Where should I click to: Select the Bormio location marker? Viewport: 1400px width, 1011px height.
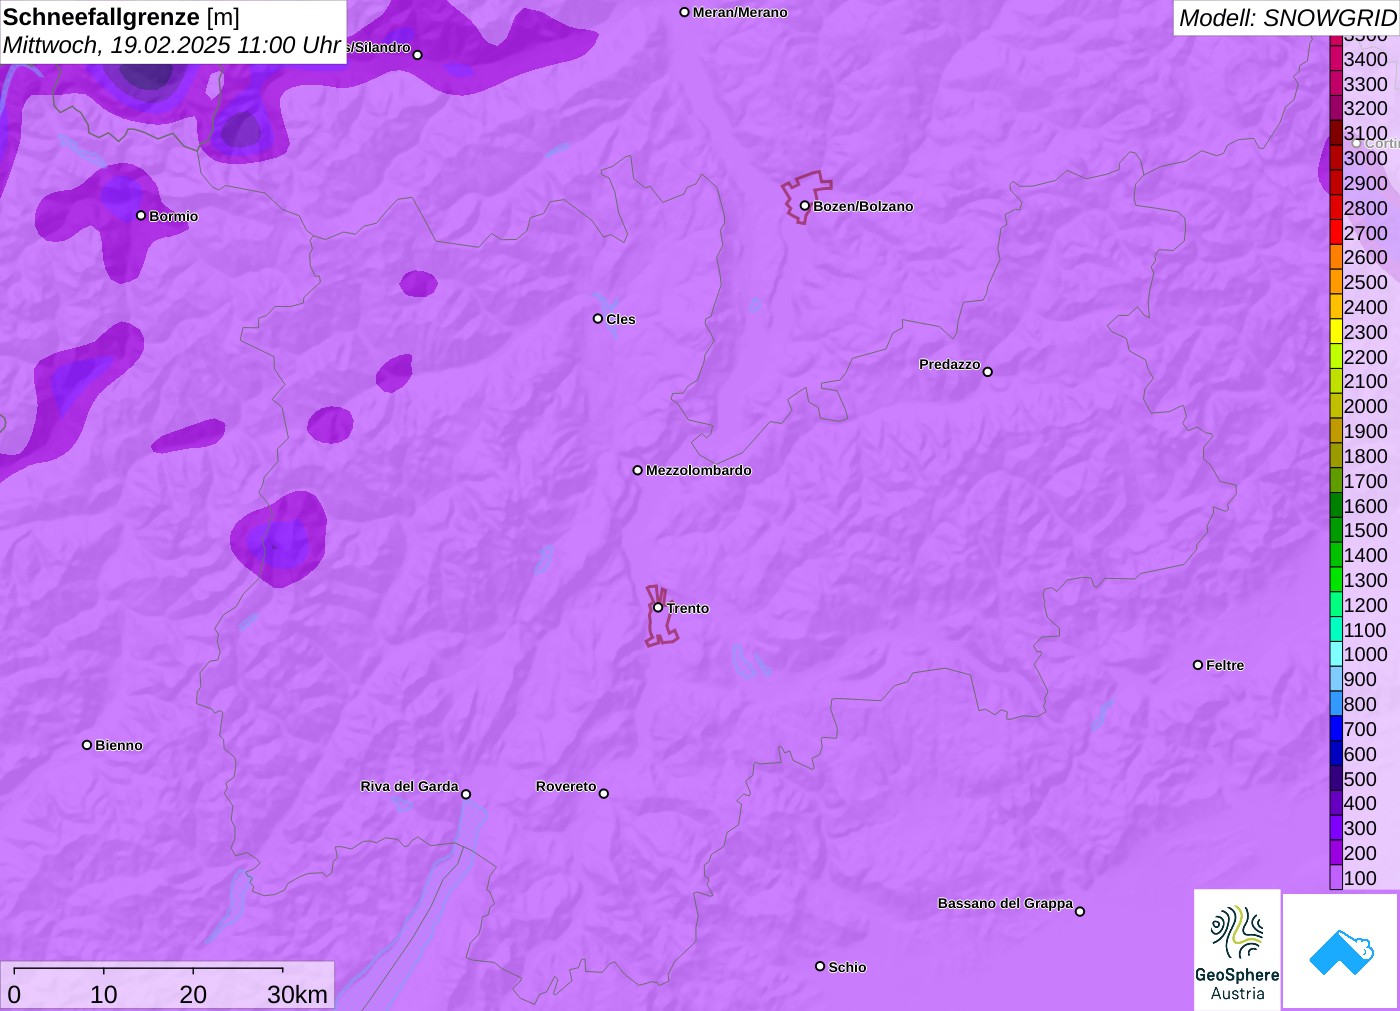[141, 215]
